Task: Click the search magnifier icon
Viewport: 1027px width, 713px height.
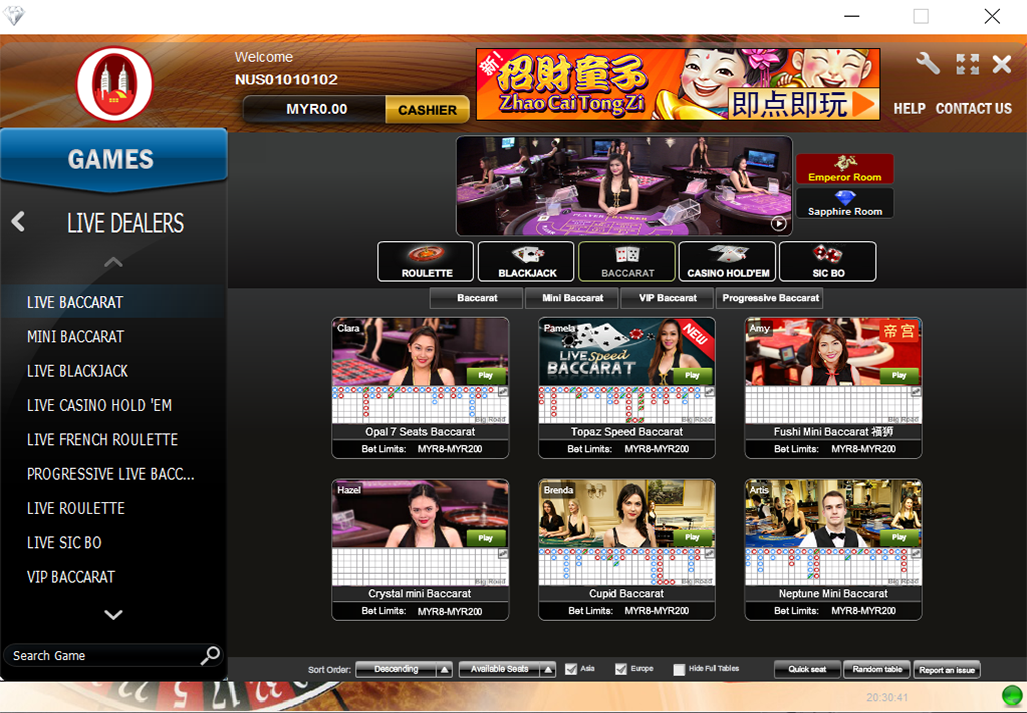Action: 210,655
